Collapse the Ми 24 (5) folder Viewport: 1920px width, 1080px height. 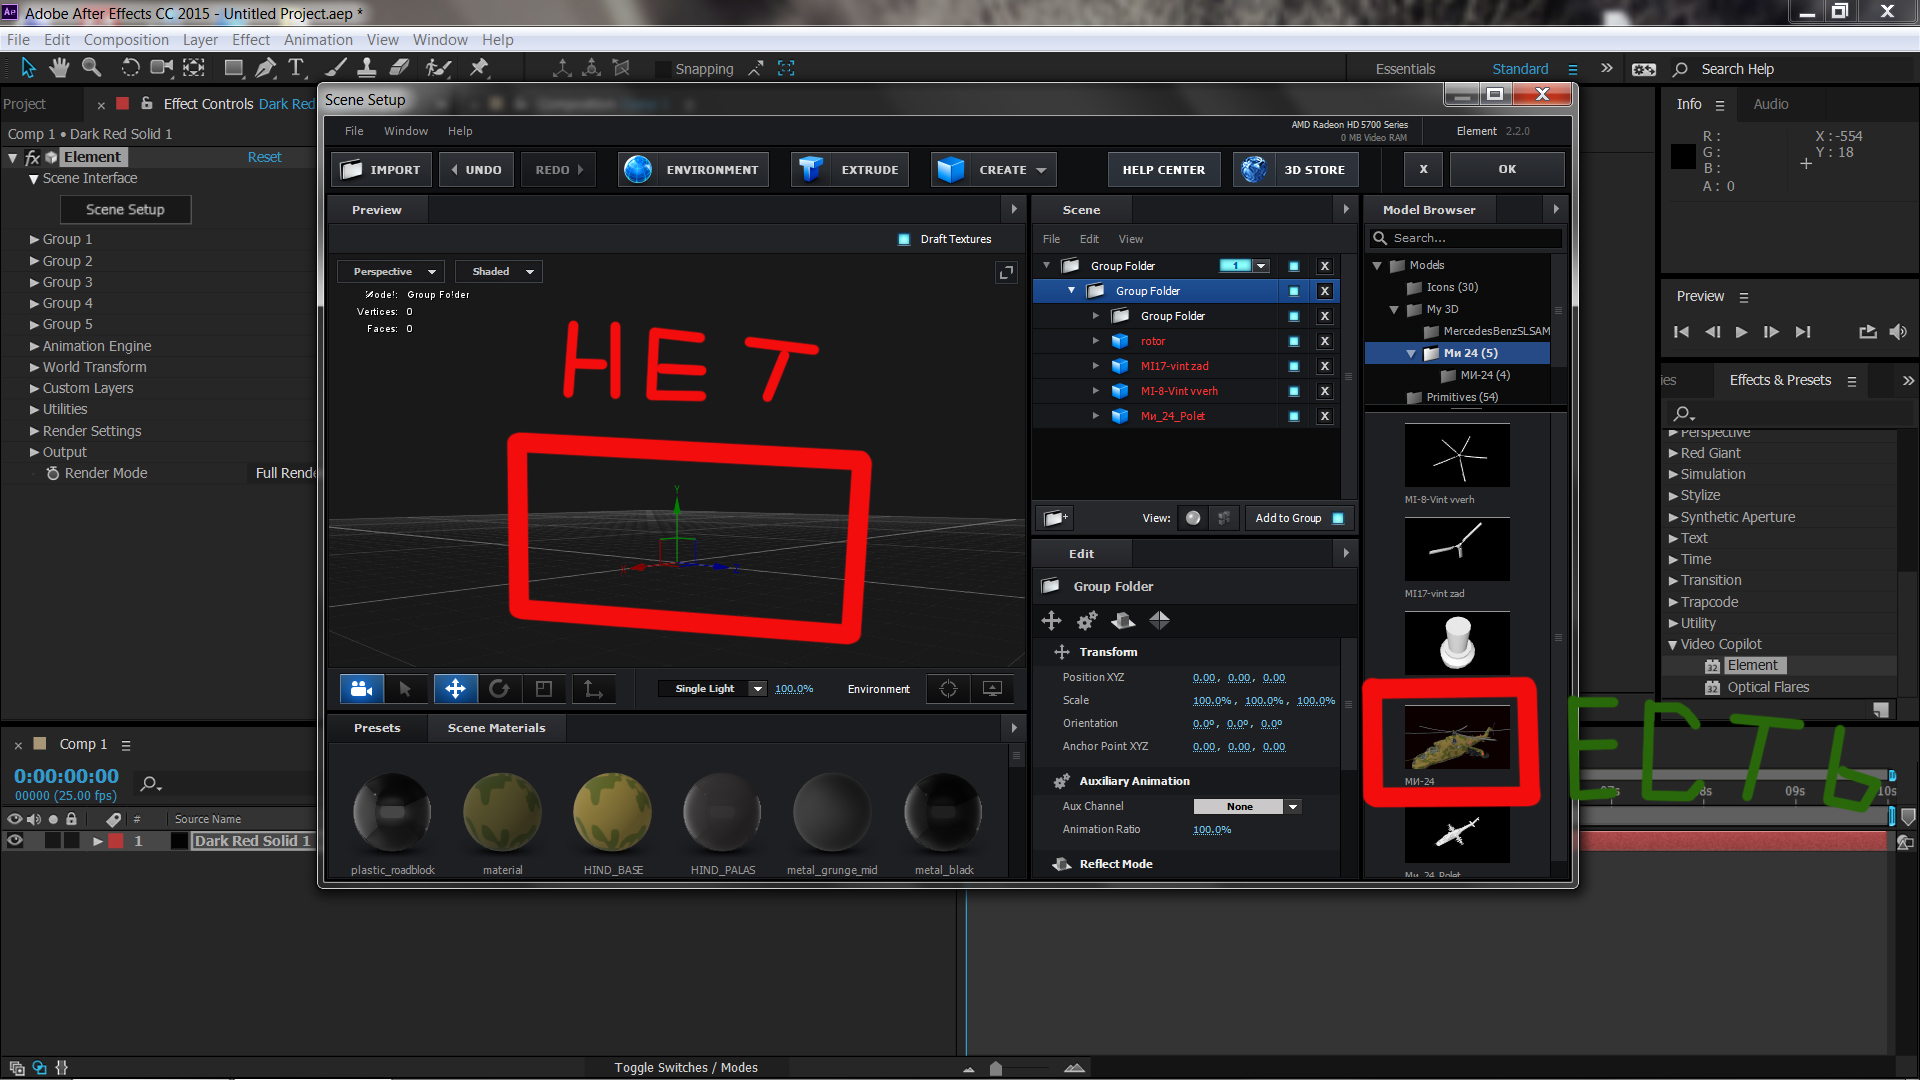(x=1411, y=354)
